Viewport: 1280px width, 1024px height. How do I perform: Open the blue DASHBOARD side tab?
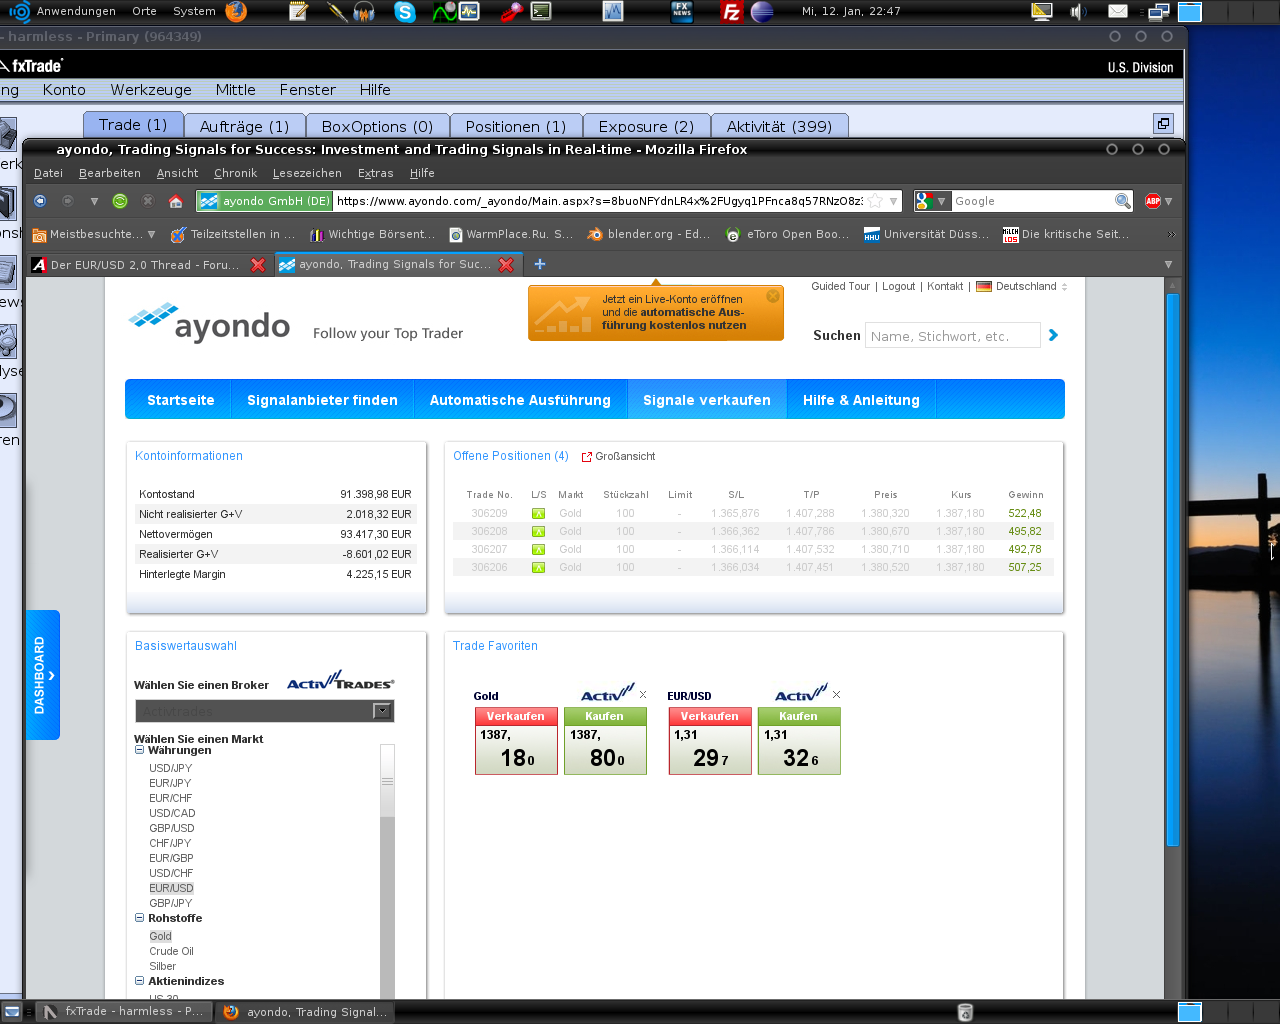pyautogui.click(x=42, y=675)
